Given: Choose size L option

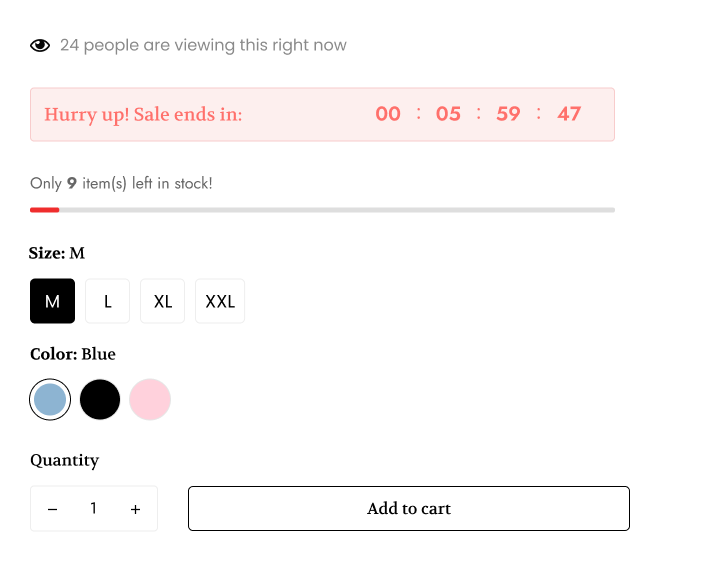Looking at the screenshot, I should point(108,301).
